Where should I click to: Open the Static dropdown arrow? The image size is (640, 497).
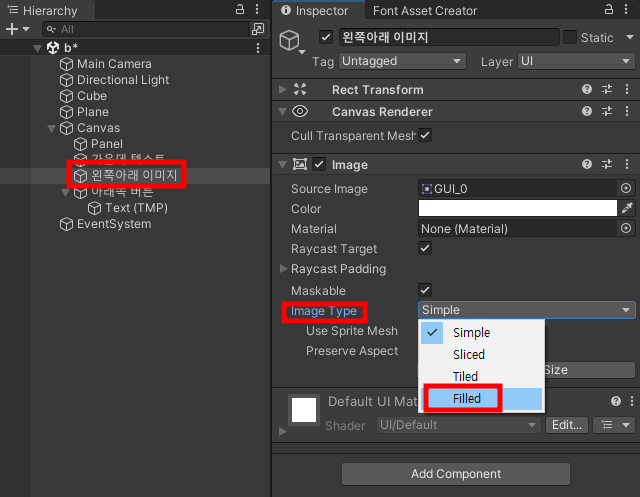coord(630,38)
